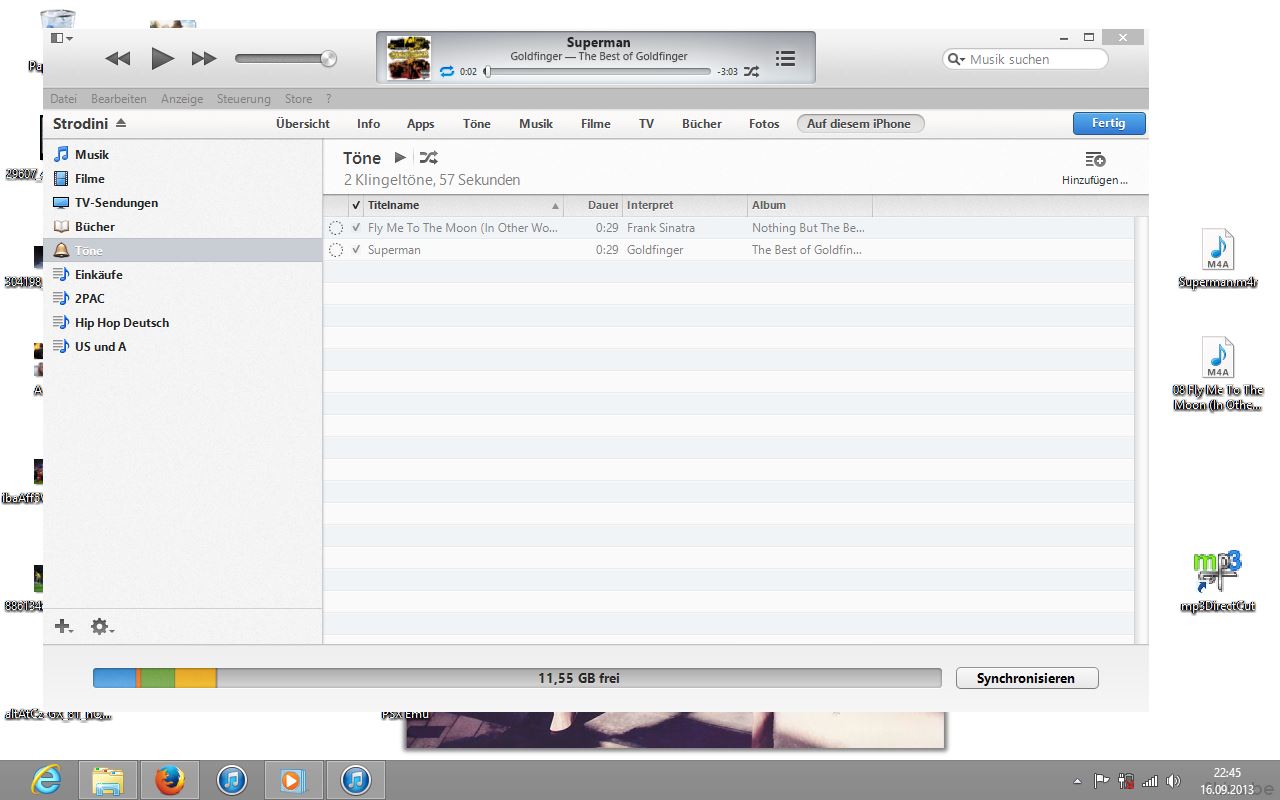The height and width of the screenshot is (800, 1280).
Task: Click the sync status circle for the Fly Me To The Moon row
Action: 336,228
